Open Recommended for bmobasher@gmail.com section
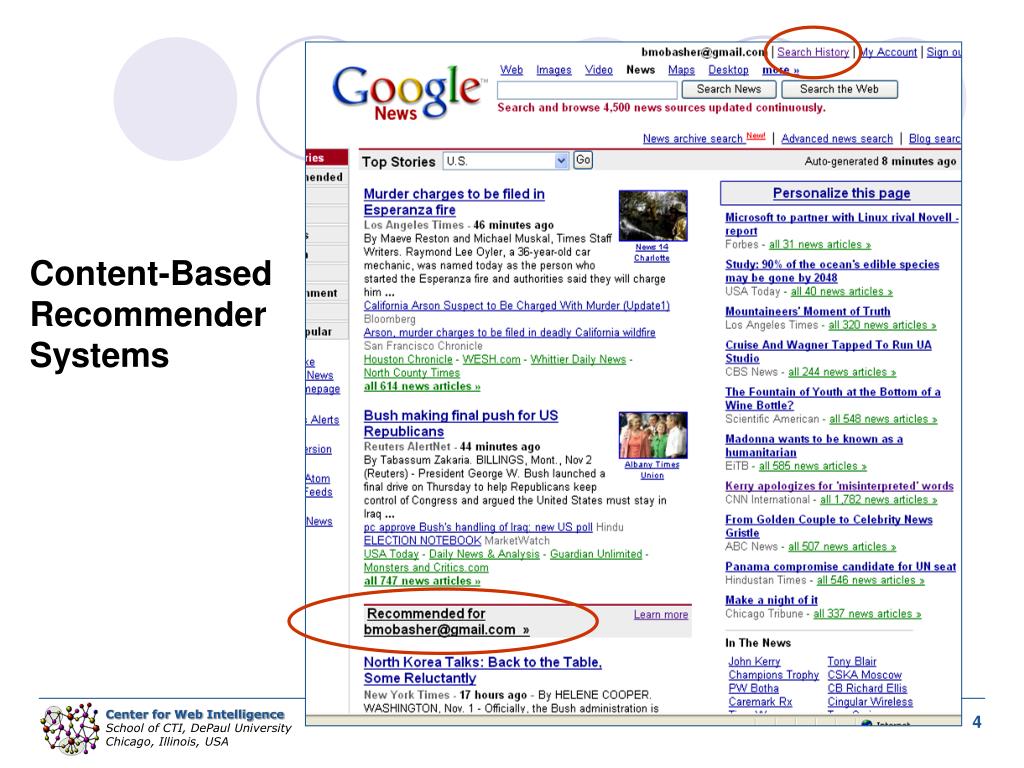This screenshot has width=1024, height=768. coord(447,622)
